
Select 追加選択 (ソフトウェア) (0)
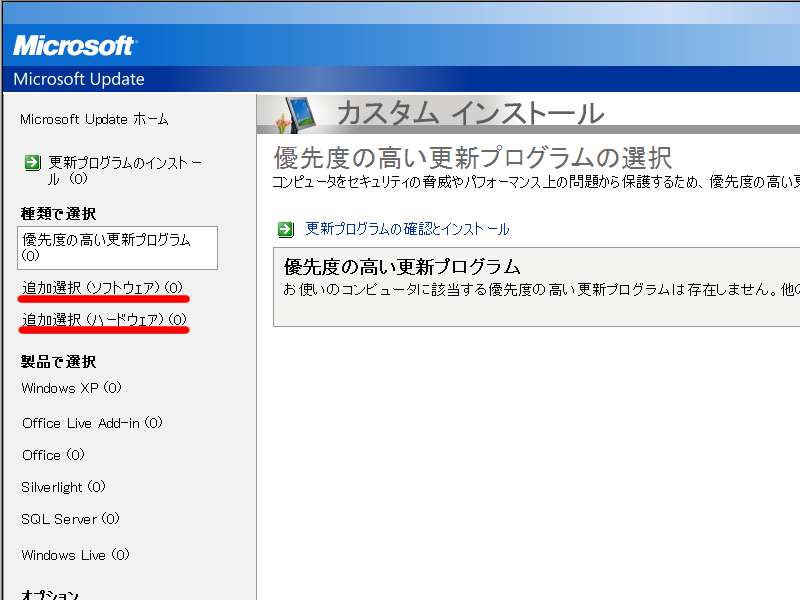pyautogui.click(x=103, y=288)
